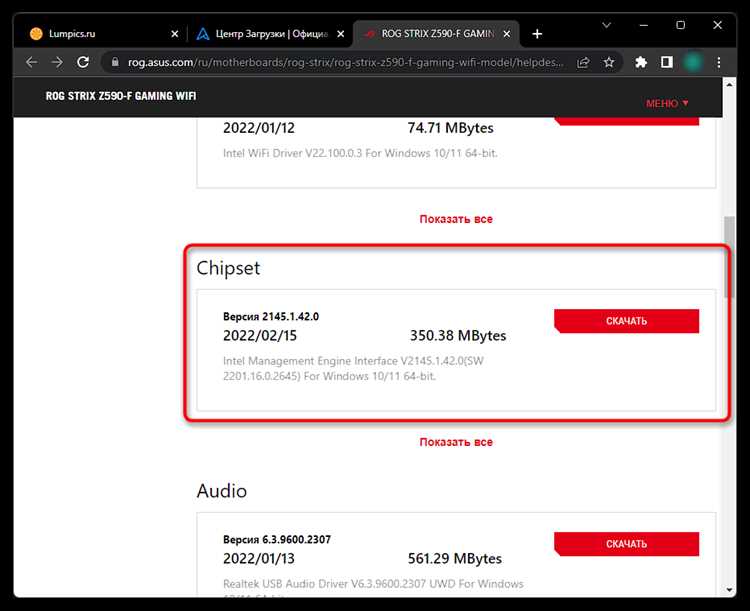Image resolution: width=750 pixels, height=611 pixels.
Task: Maximize the browser window
Action: (681, 25)
